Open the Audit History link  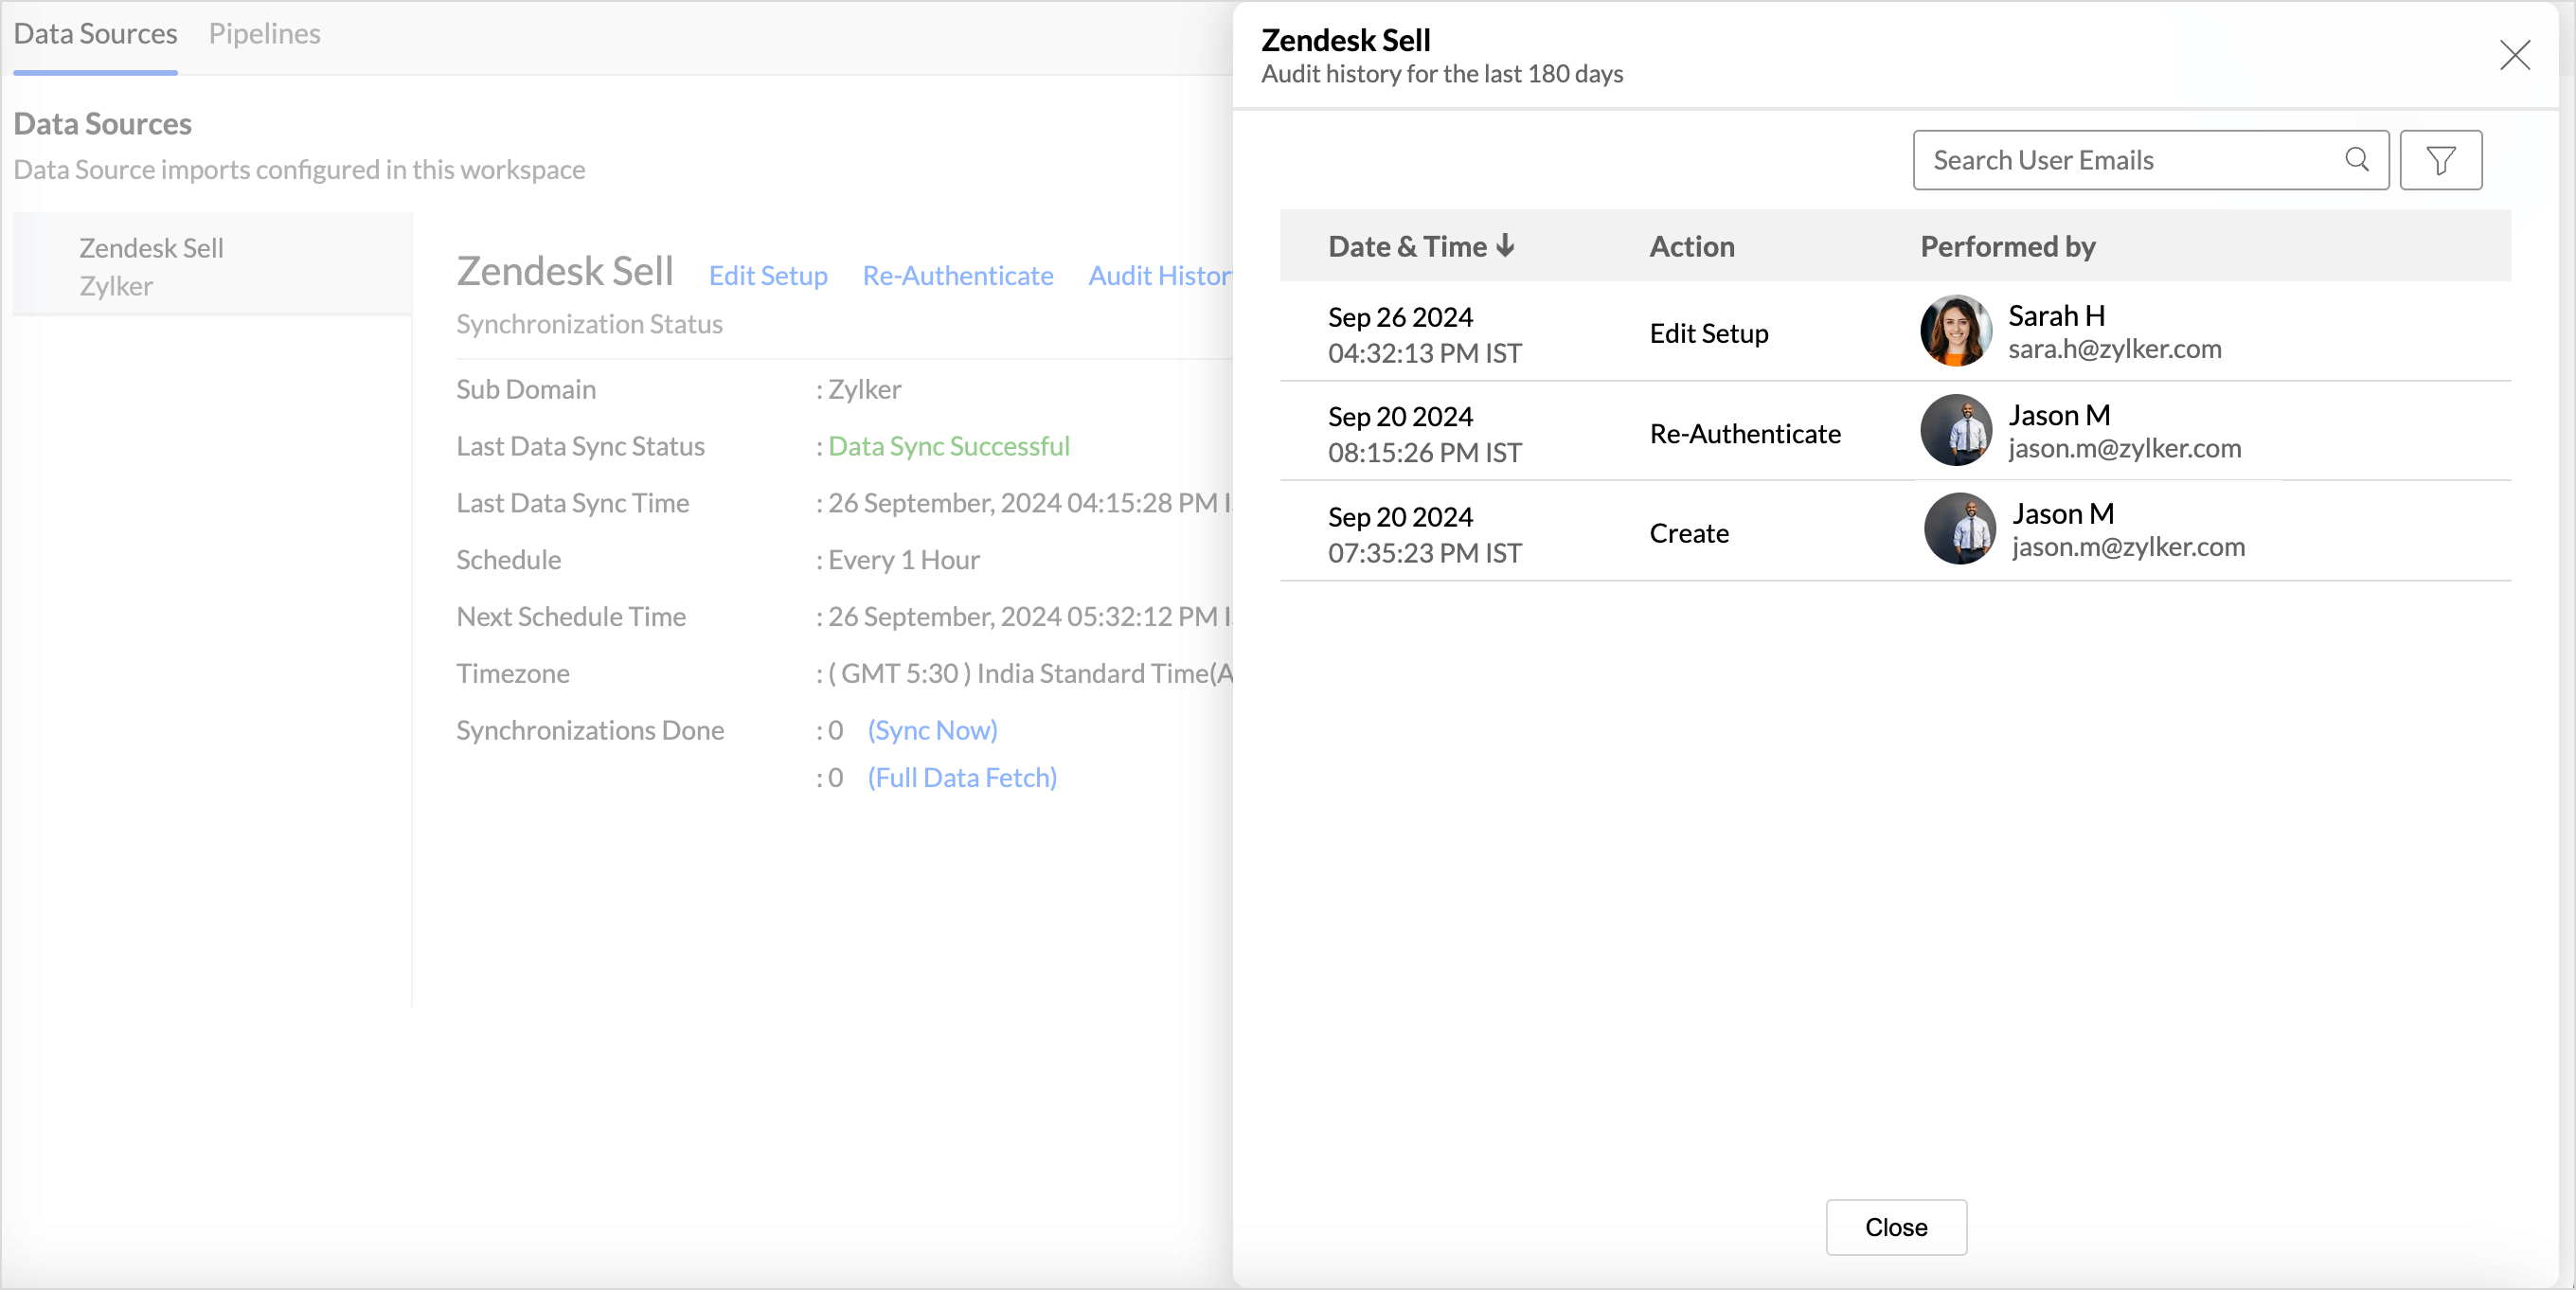[1160, 276]
